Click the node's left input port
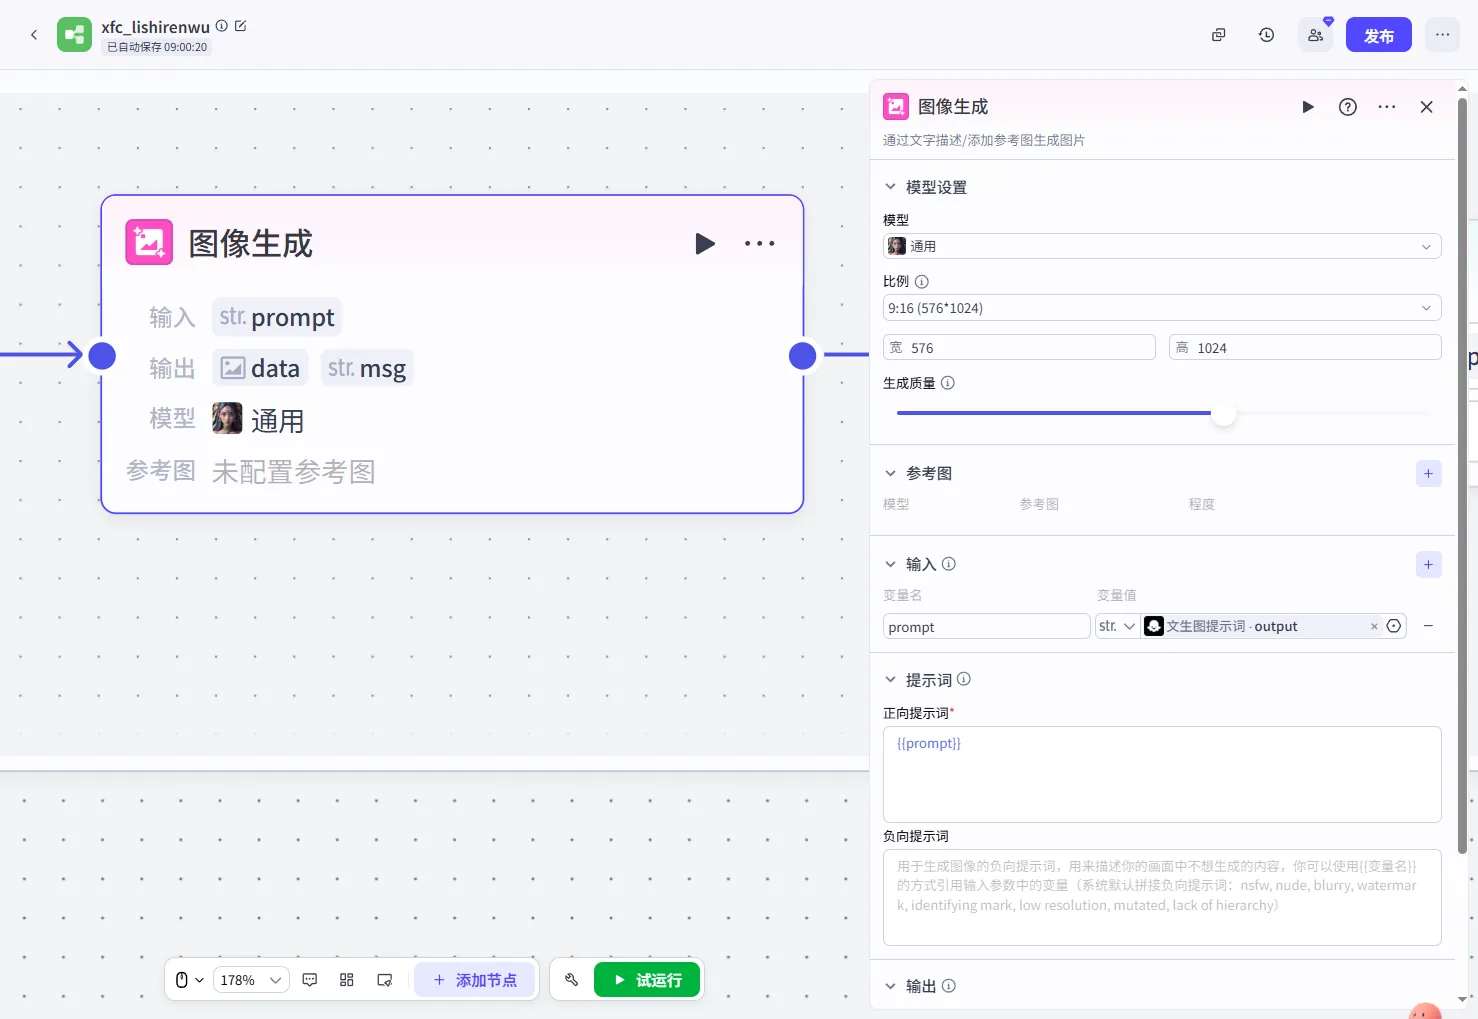This screenshot has height=1019, width=1478. 102,355
